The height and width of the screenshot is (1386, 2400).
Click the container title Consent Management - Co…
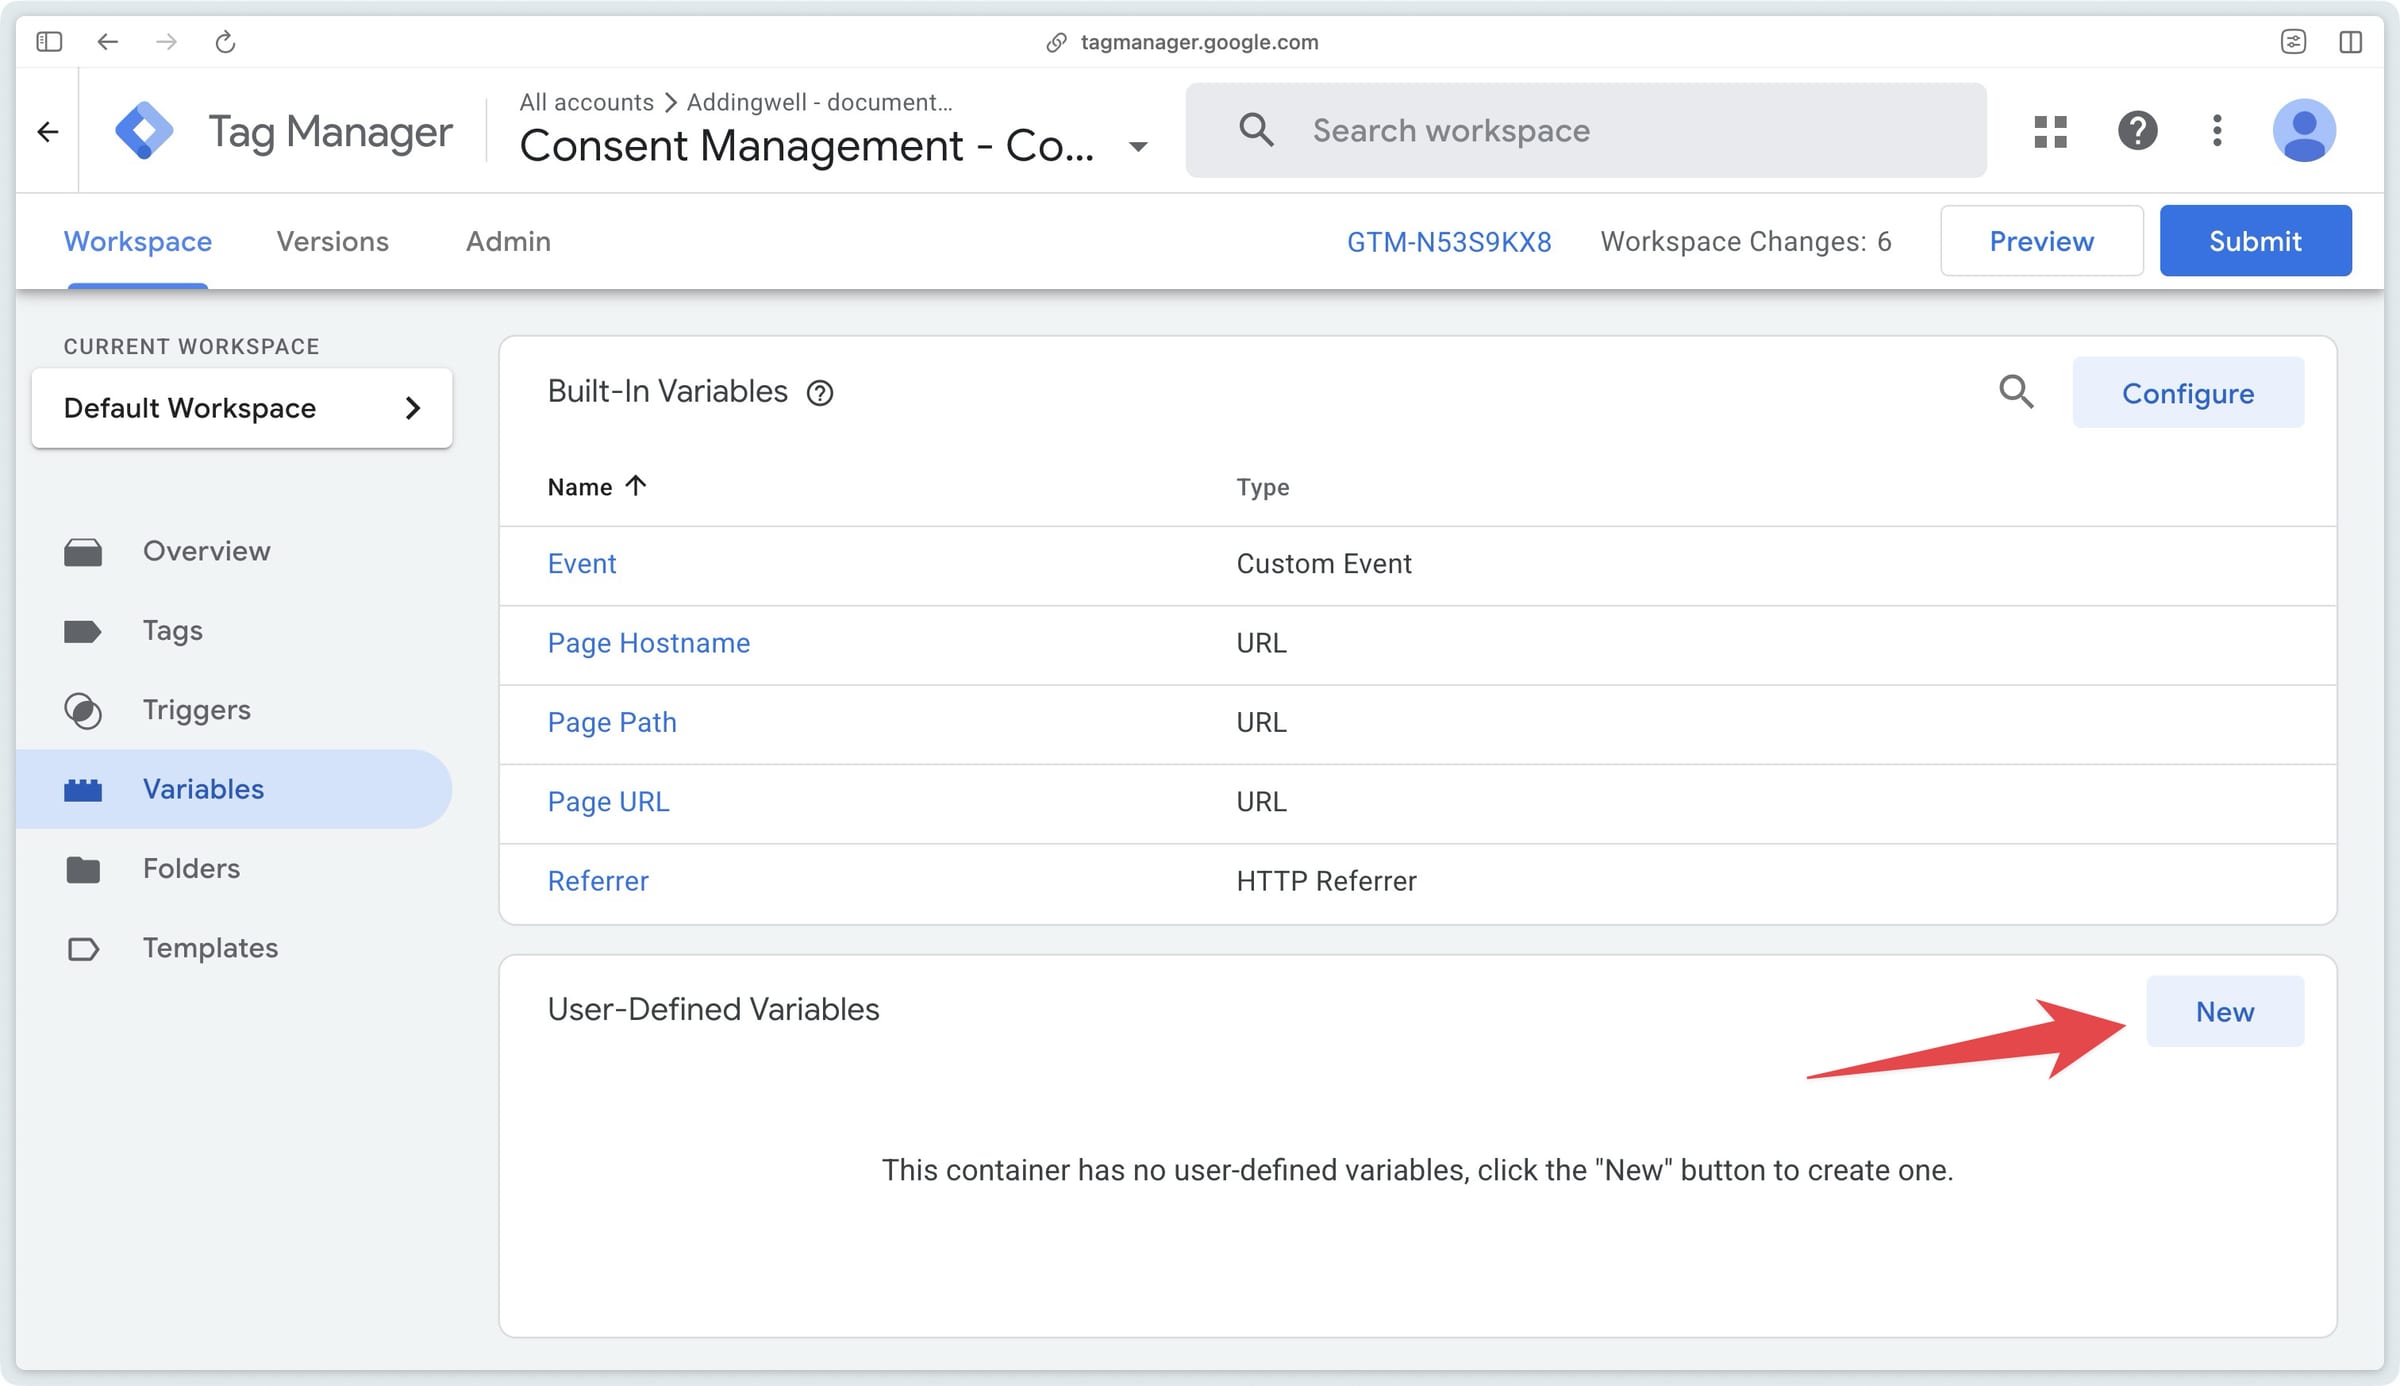(807, 146)
